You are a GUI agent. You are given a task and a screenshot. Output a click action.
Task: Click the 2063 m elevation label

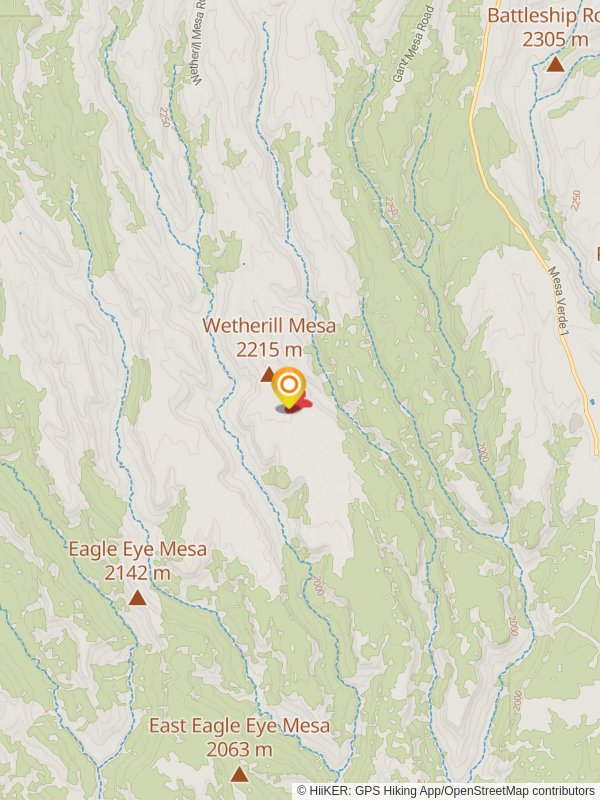pos(239,749)
